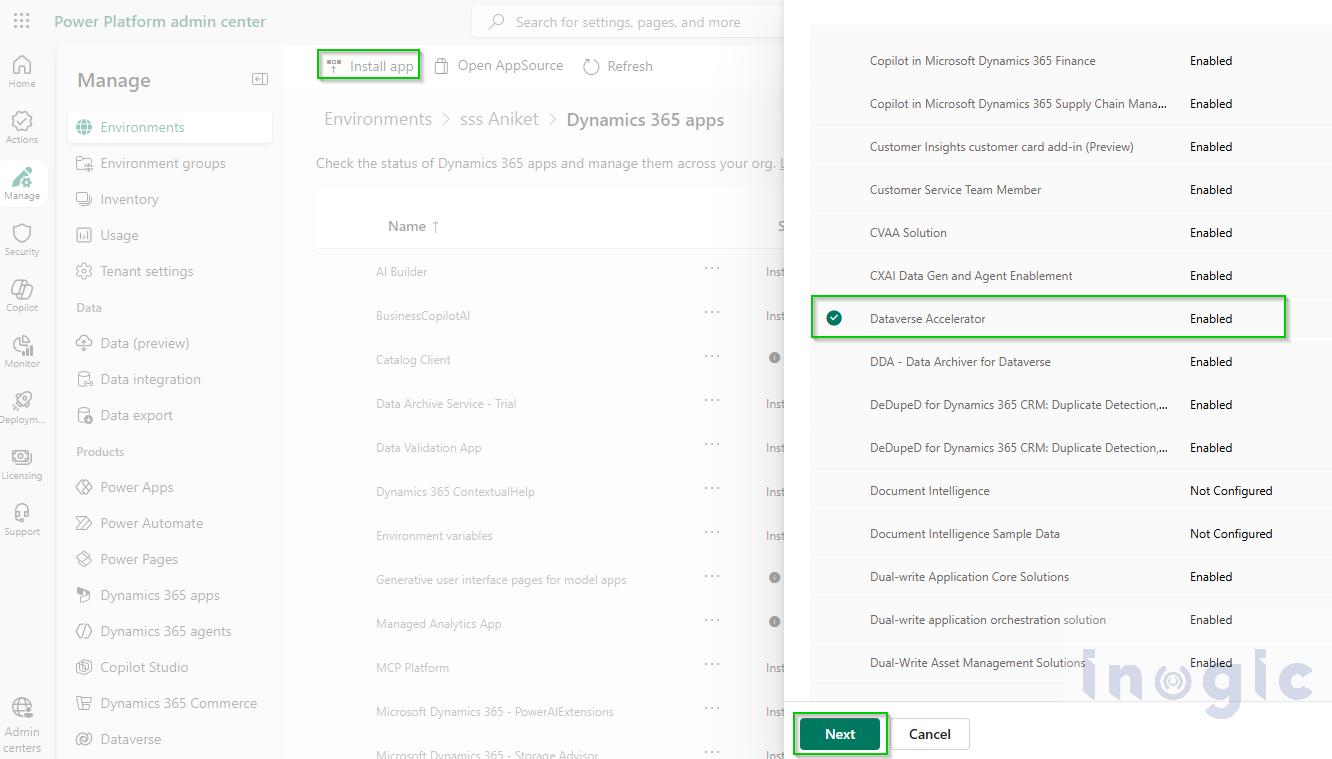
Task: Open more options for Dynamics 365 ContextualHelp
Action: 712,489
